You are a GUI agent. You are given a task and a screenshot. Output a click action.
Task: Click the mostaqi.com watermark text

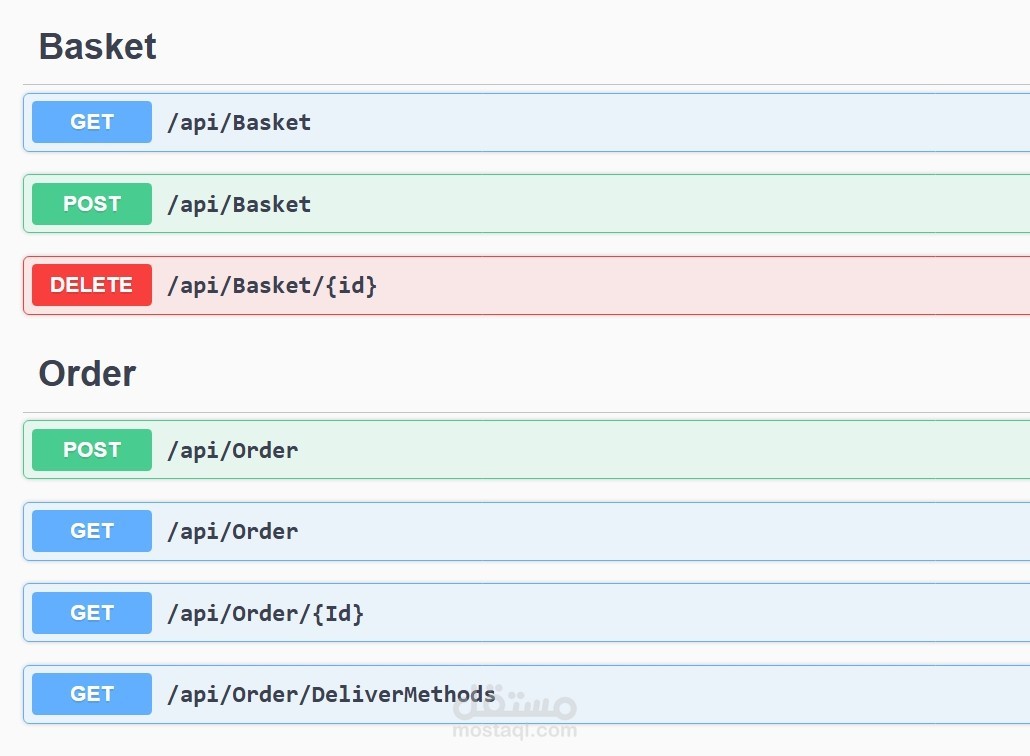tap(515, 731)
